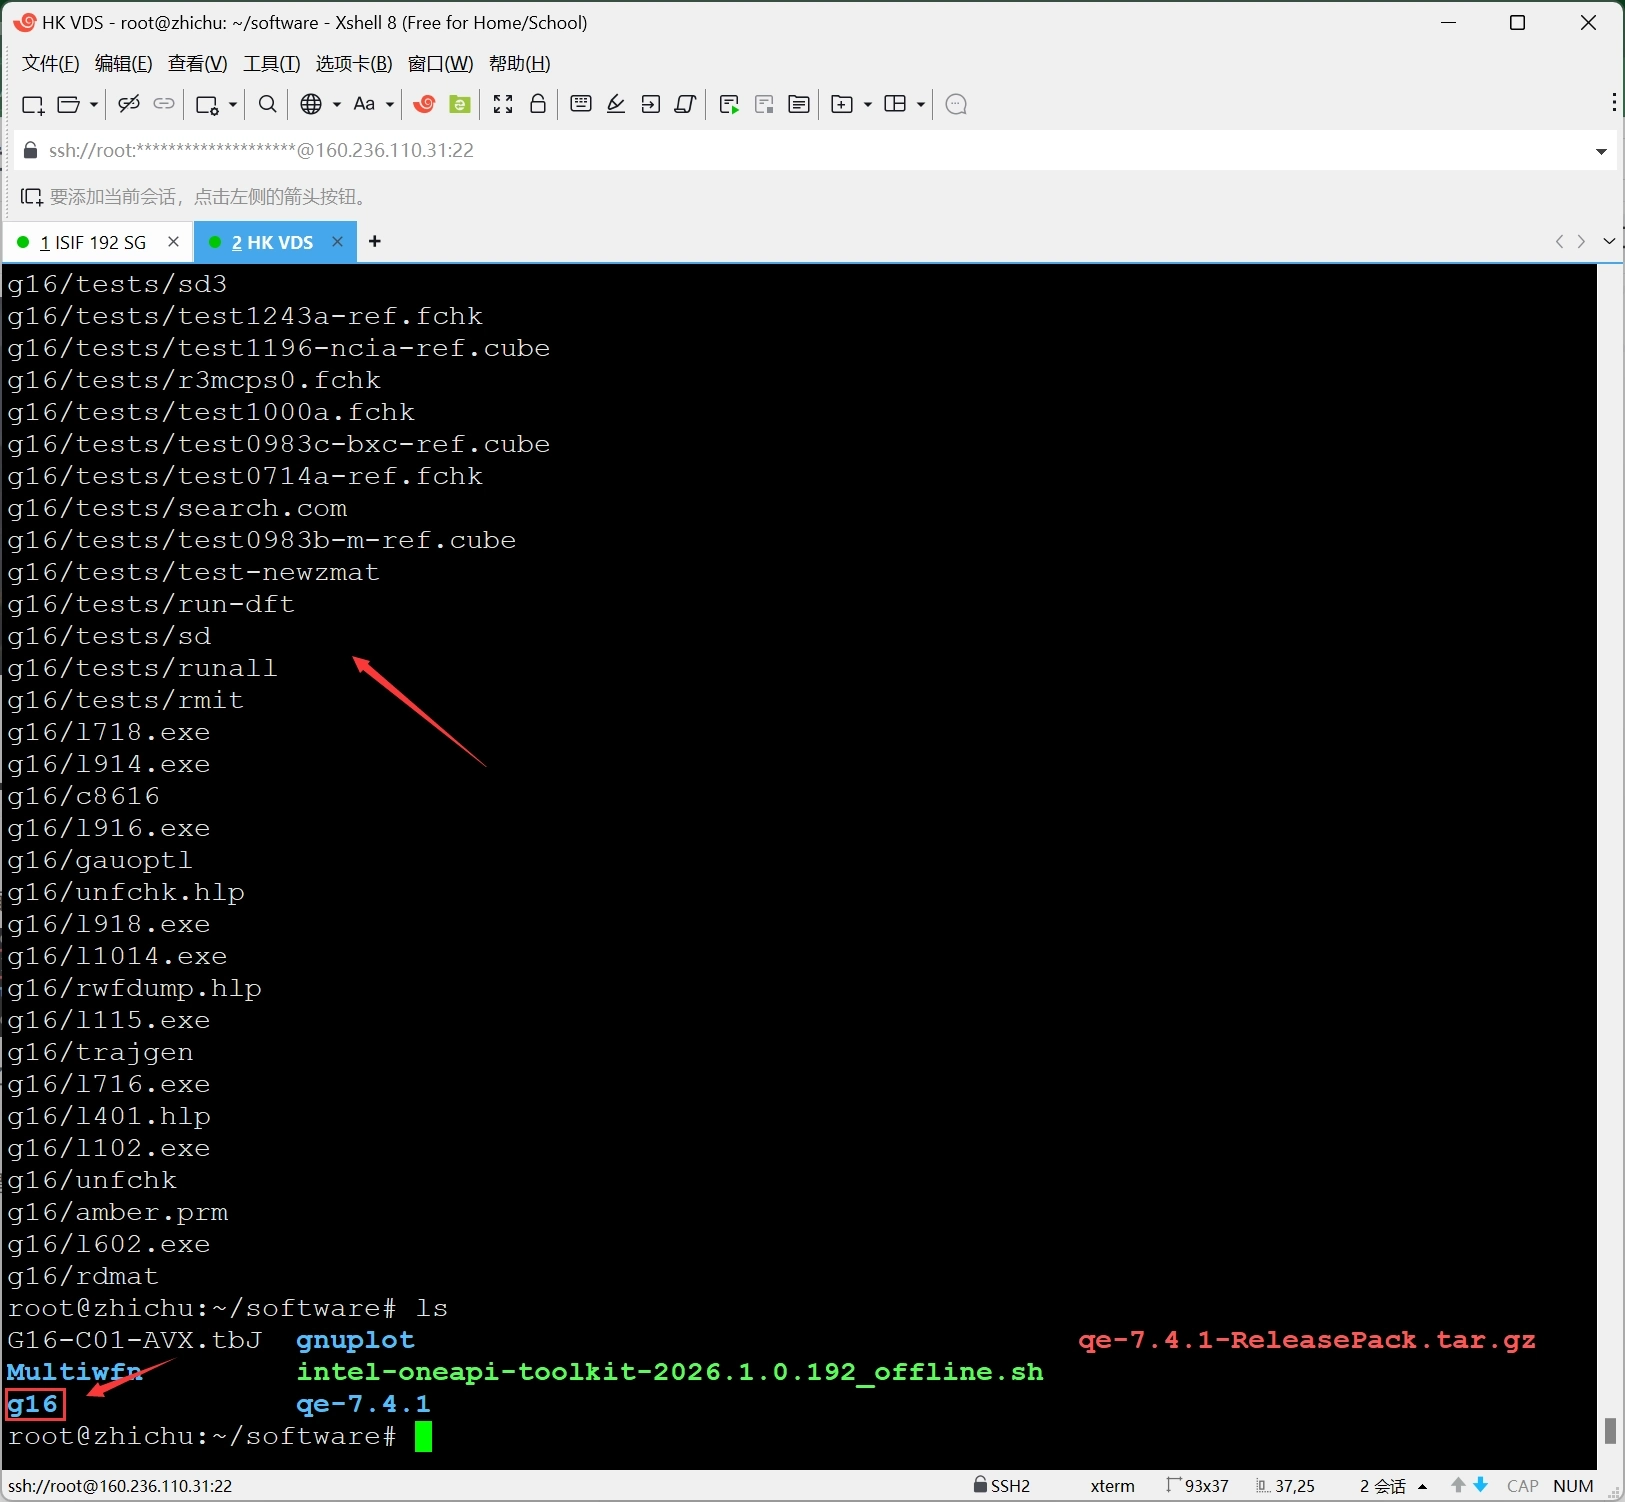Toggle full screen mode icon
The image size is (1625, 1502).
(503, 104)
